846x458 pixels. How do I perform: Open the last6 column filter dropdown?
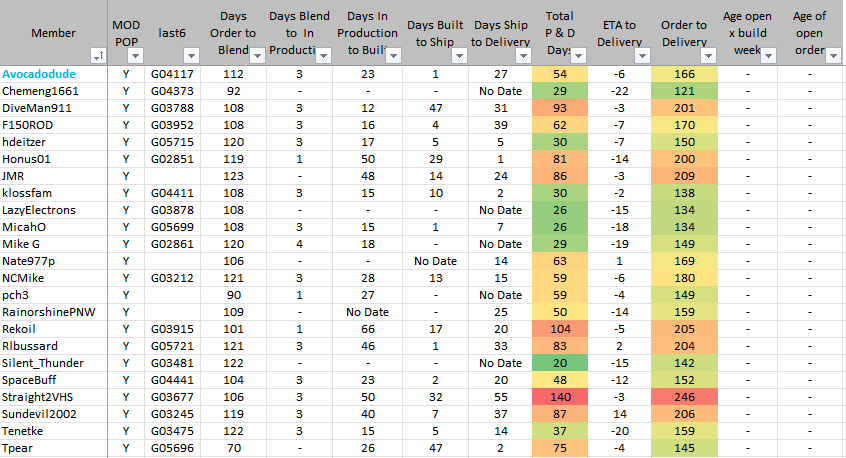pos(192,56)
